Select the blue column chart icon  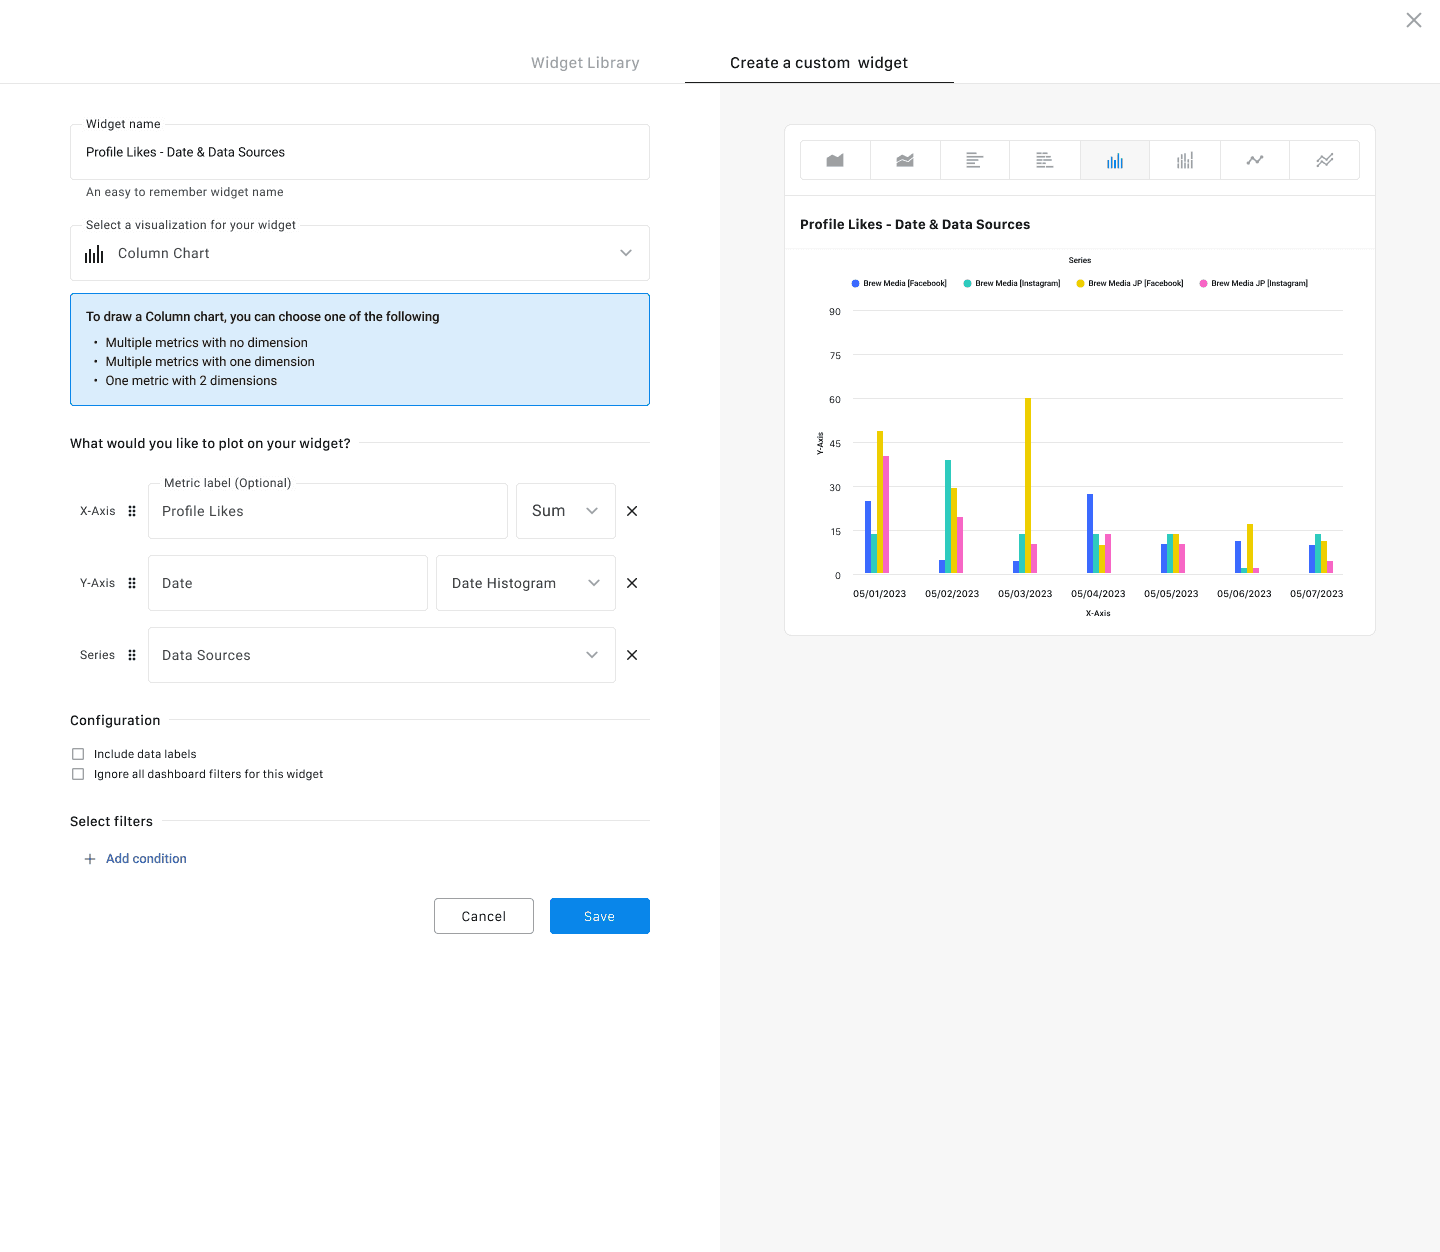(x=1115, y=160)
